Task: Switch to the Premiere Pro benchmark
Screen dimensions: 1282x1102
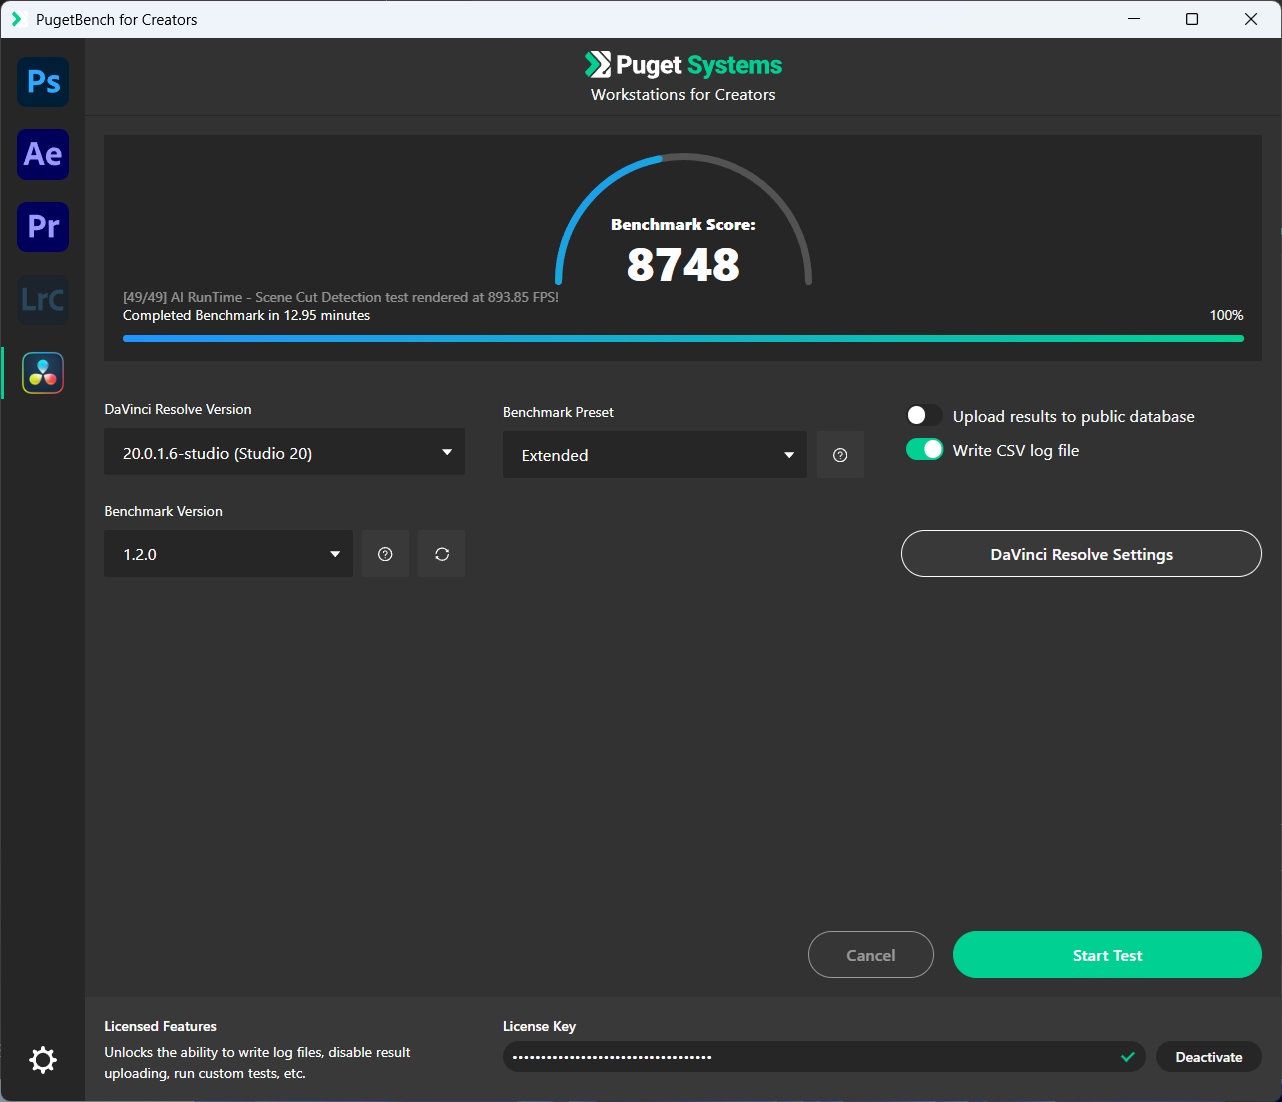Action: tap(43, 226)
